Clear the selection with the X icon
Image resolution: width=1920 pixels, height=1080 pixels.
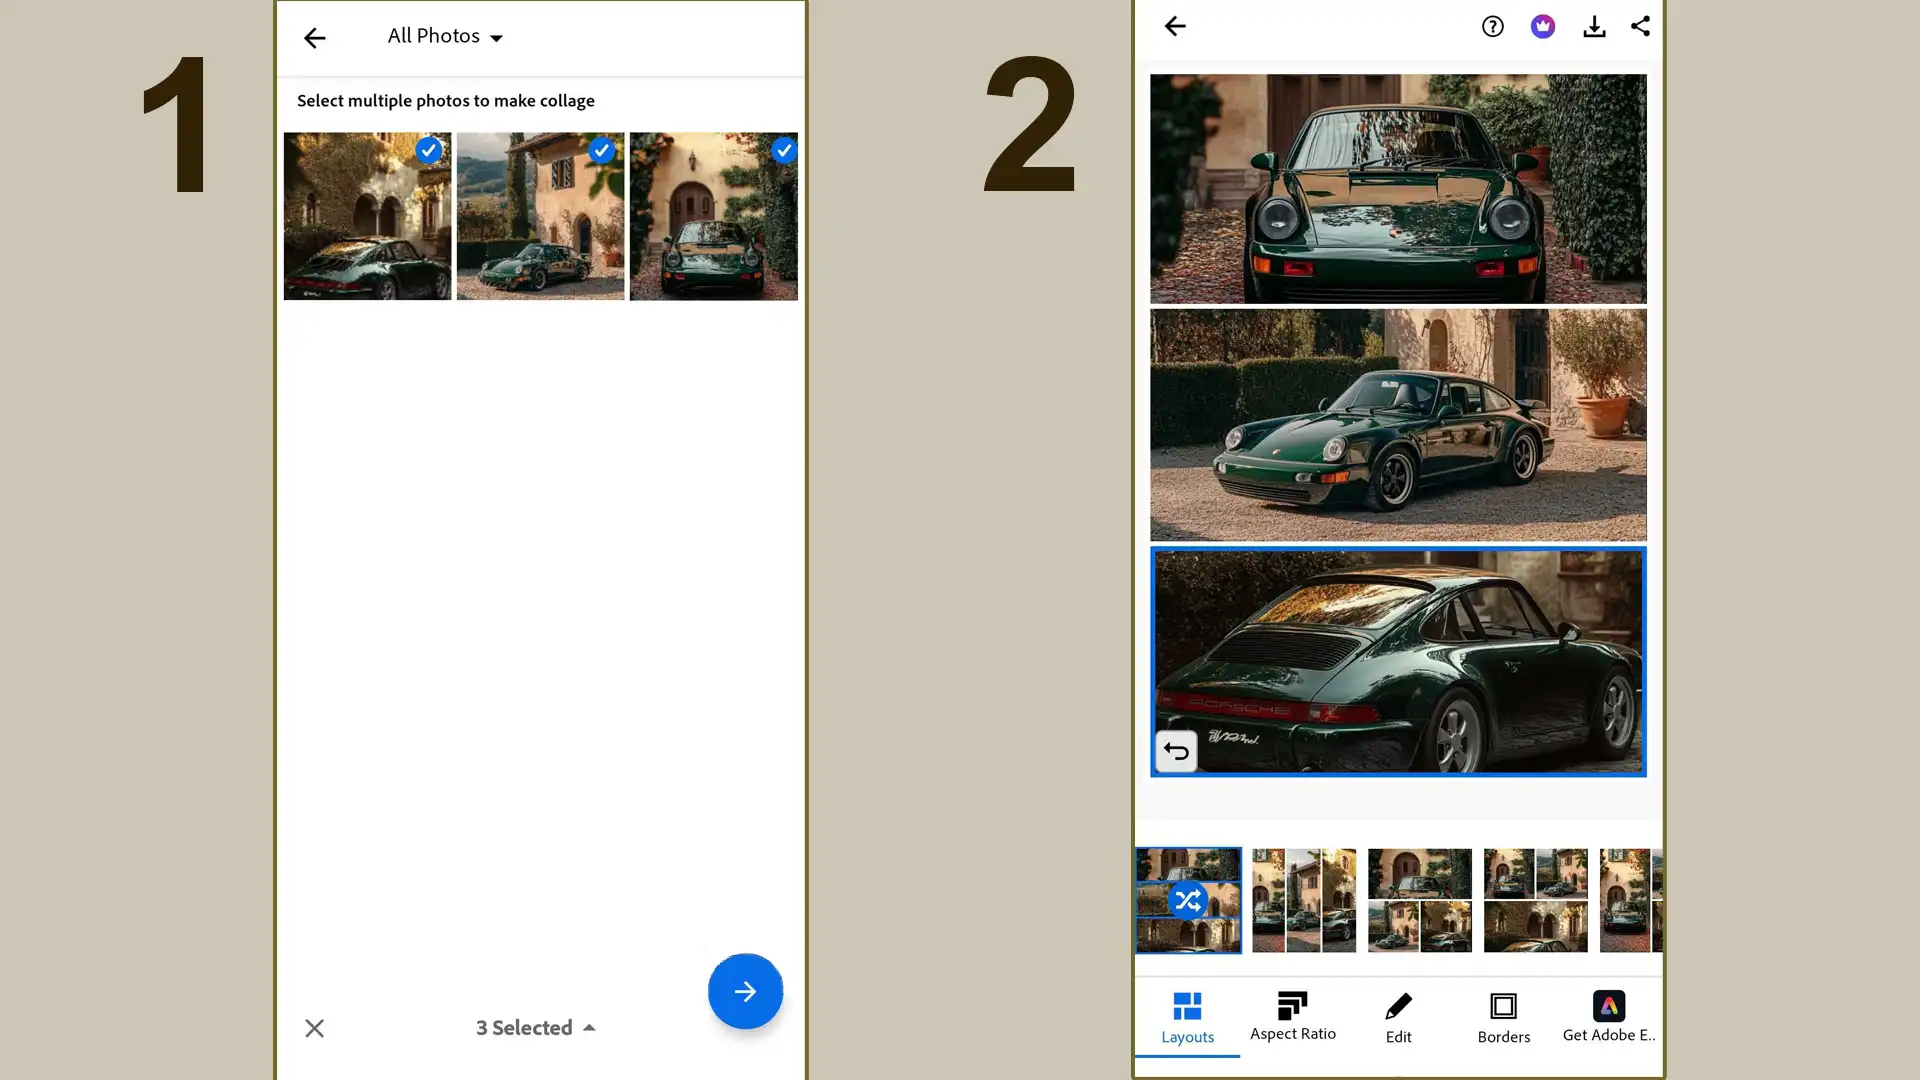point(314,1028)
